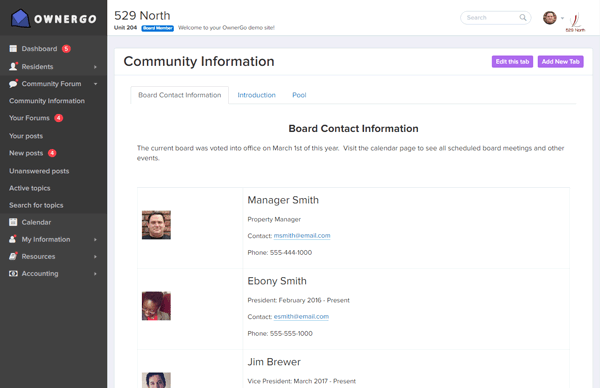This screenshot has width=600, height=388.
Task: Expand the Accounting submenu arrow
Action: tap(95, 274)
